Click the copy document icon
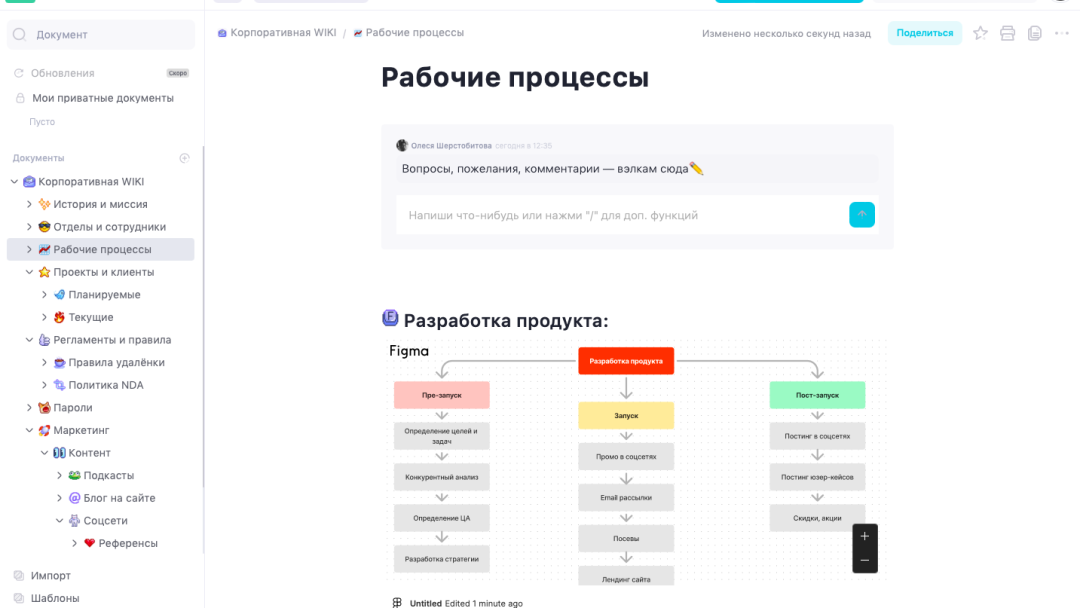Viewport: 1080px width, 608px height. 1034,33
